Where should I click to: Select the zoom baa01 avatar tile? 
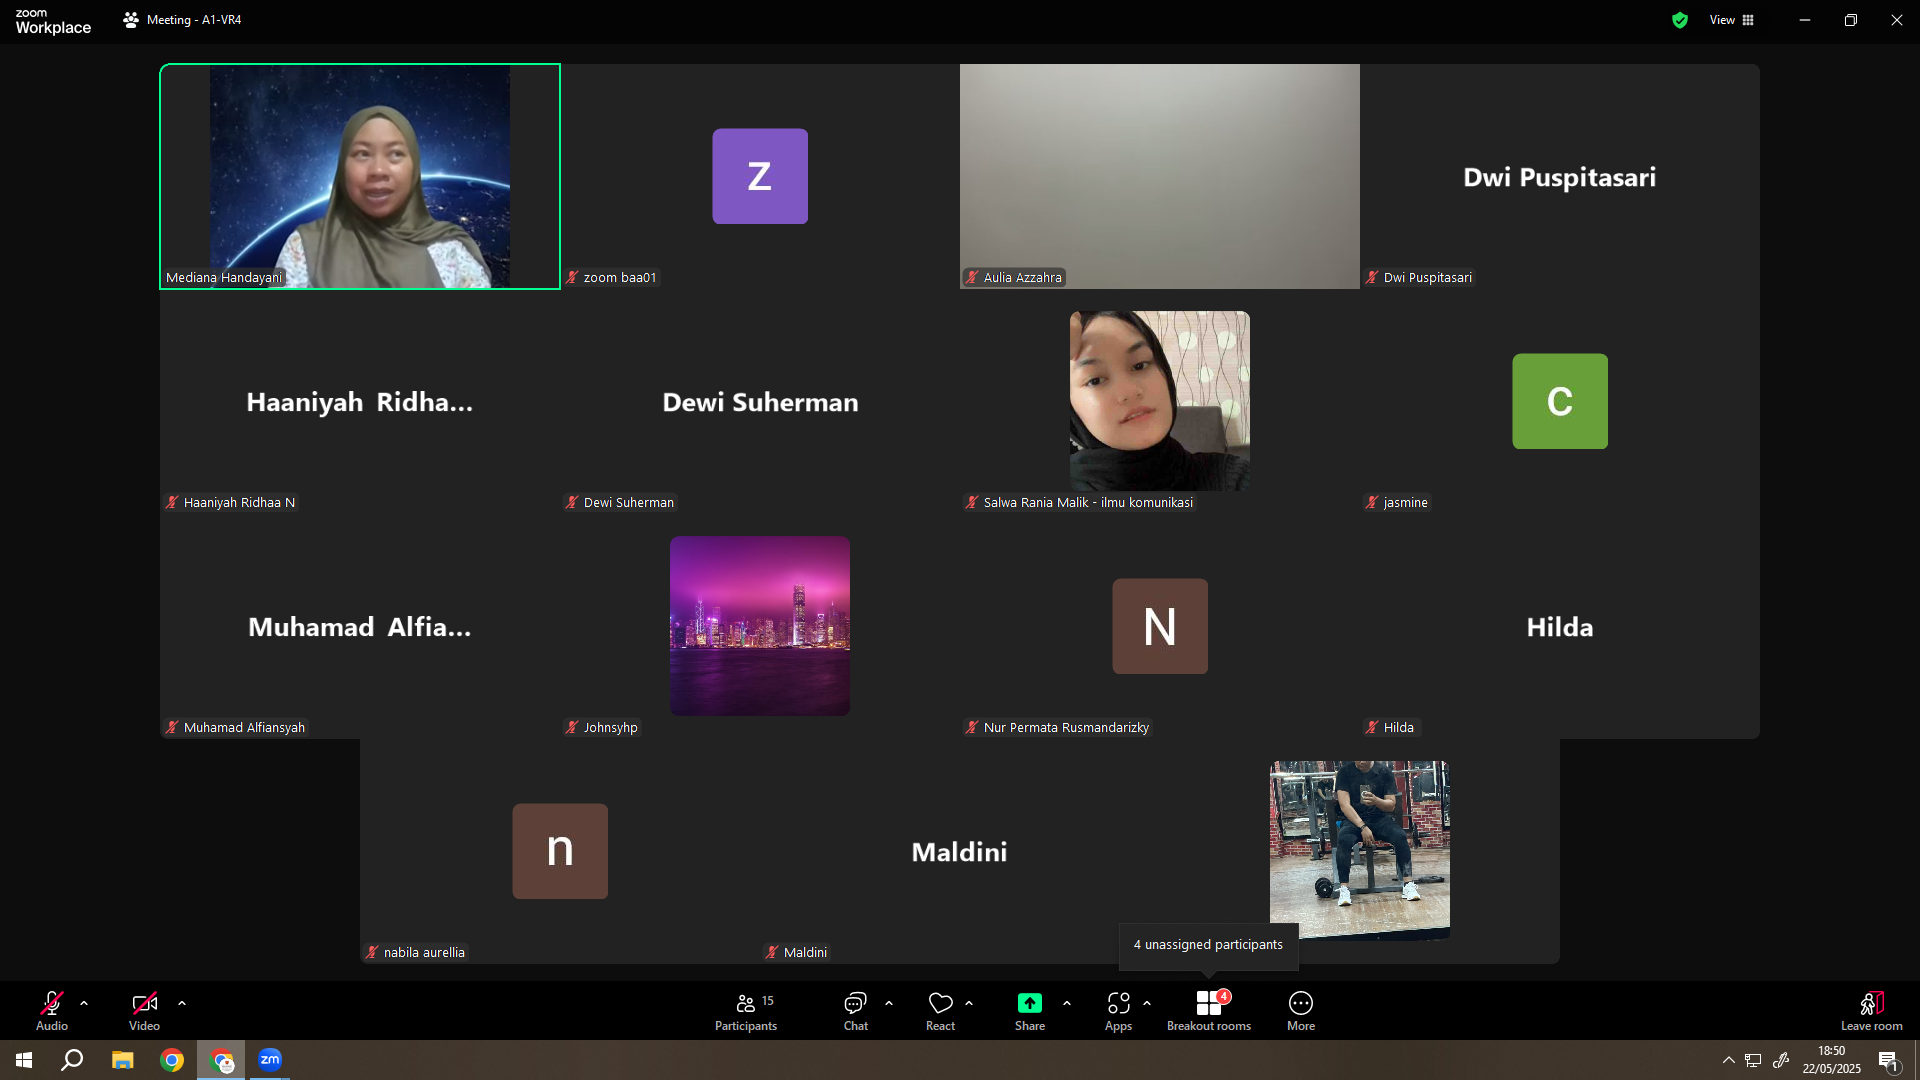pos(760,176)
